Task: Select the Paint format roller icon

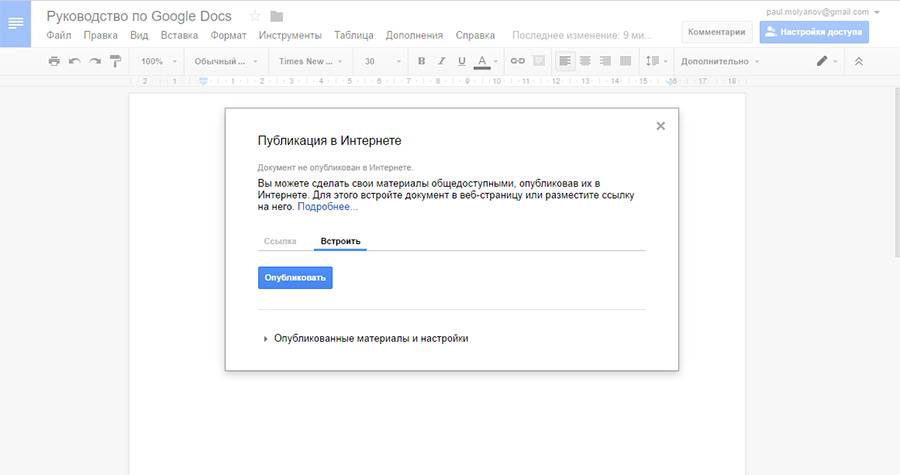Action: pos(115,61)
